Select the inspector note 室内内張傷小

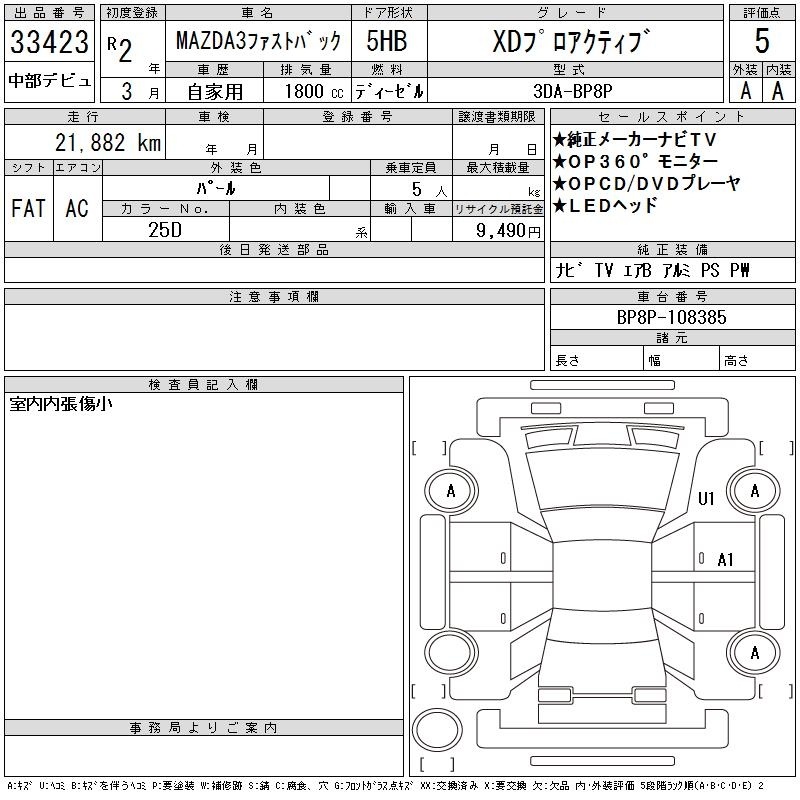[61, 404]
